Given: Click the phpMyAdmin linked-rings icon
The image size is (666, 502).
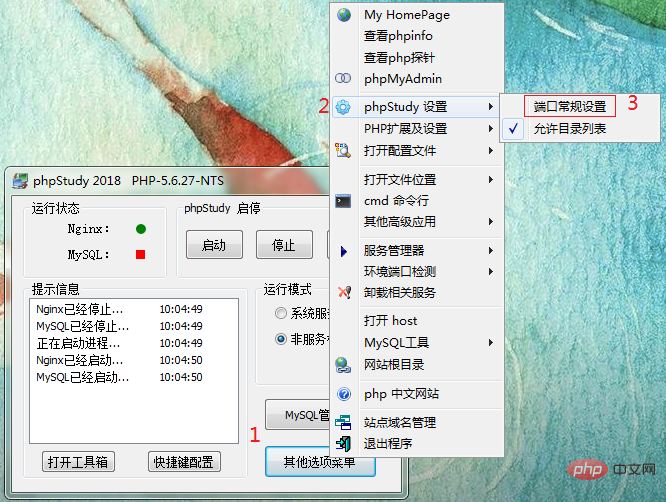Looking at the screenshot, I should 343,78.
